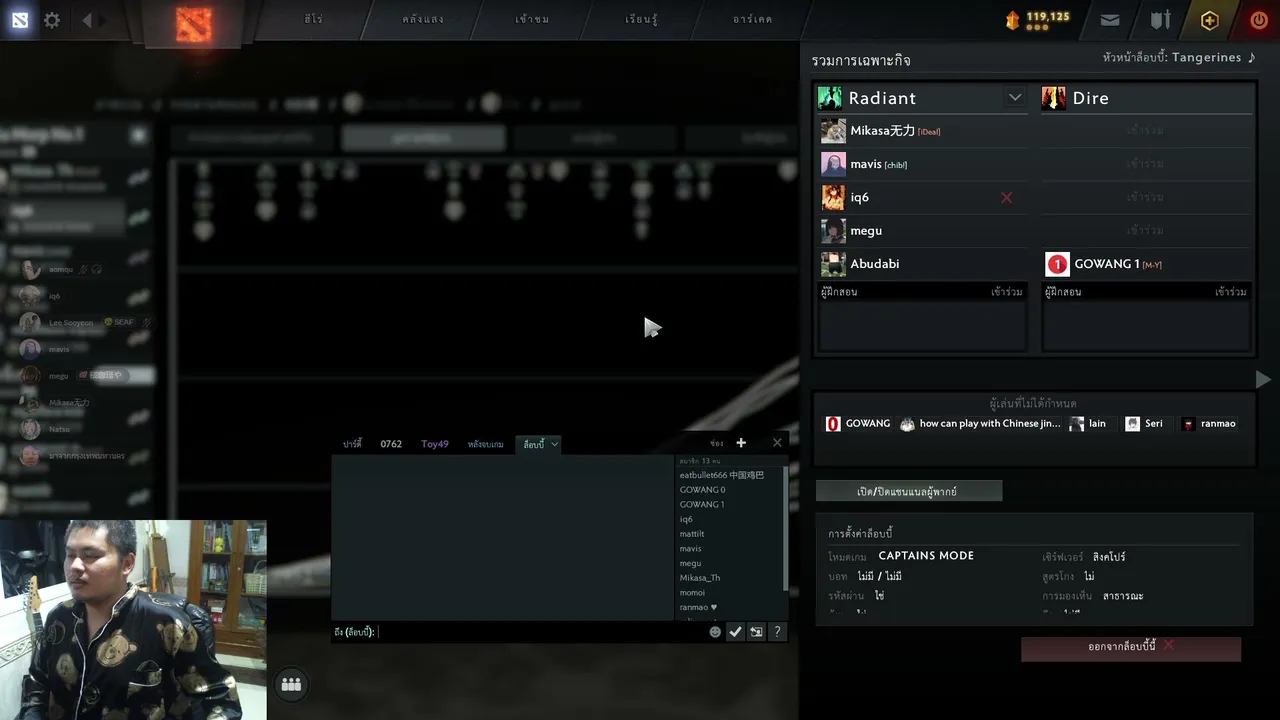Click eatbullet666 in the chat member list

pos(721,475)
